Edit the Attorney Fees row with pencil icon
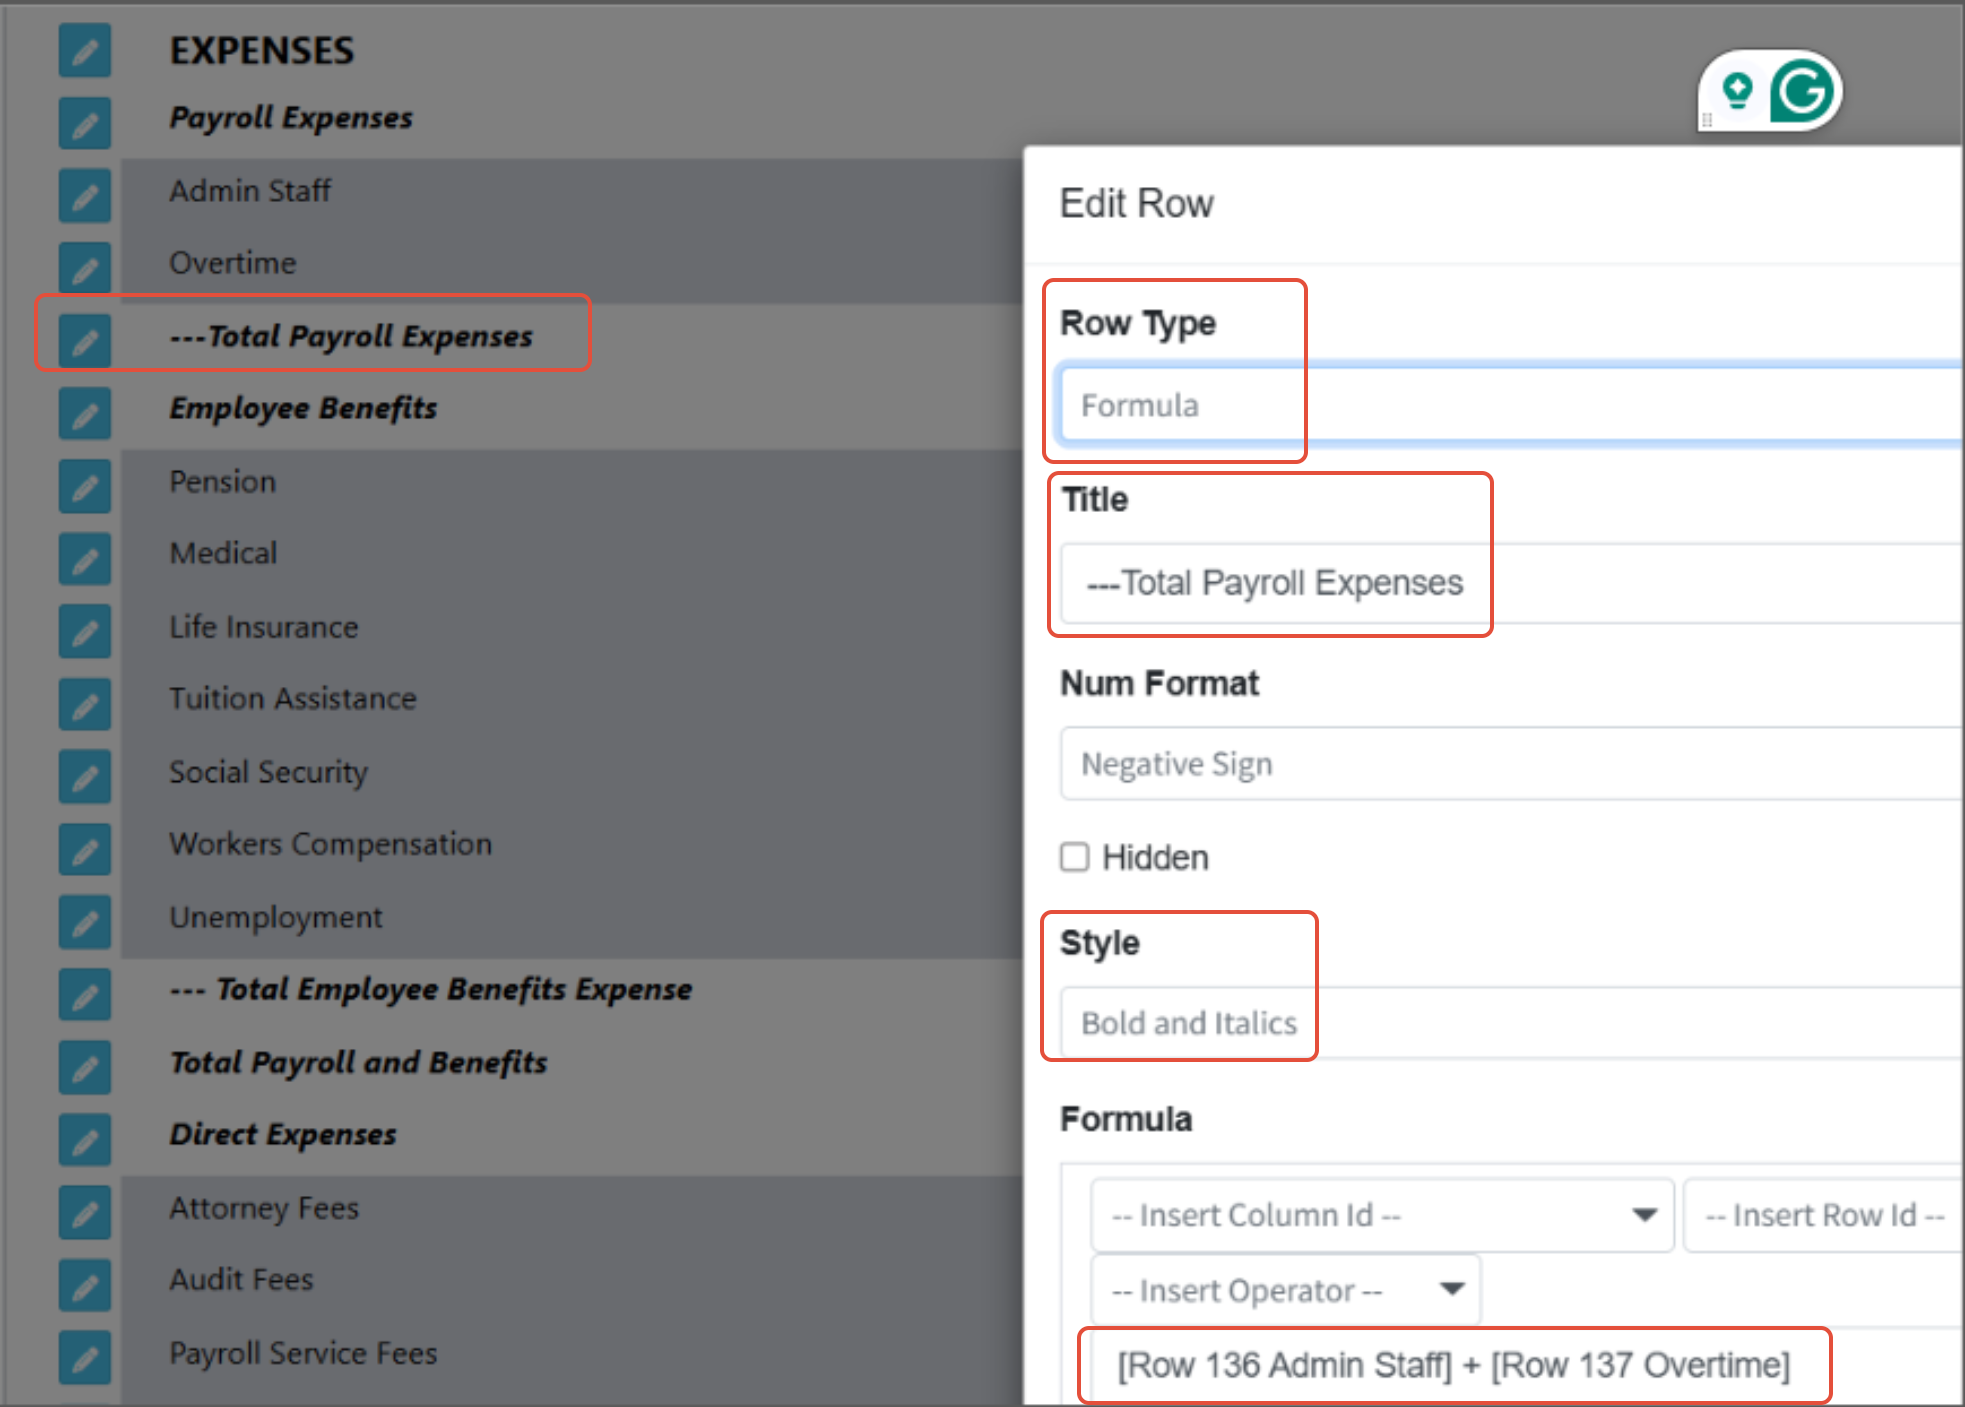The height and width of the screenshot is (1407, 1965). pos(84,1212)
